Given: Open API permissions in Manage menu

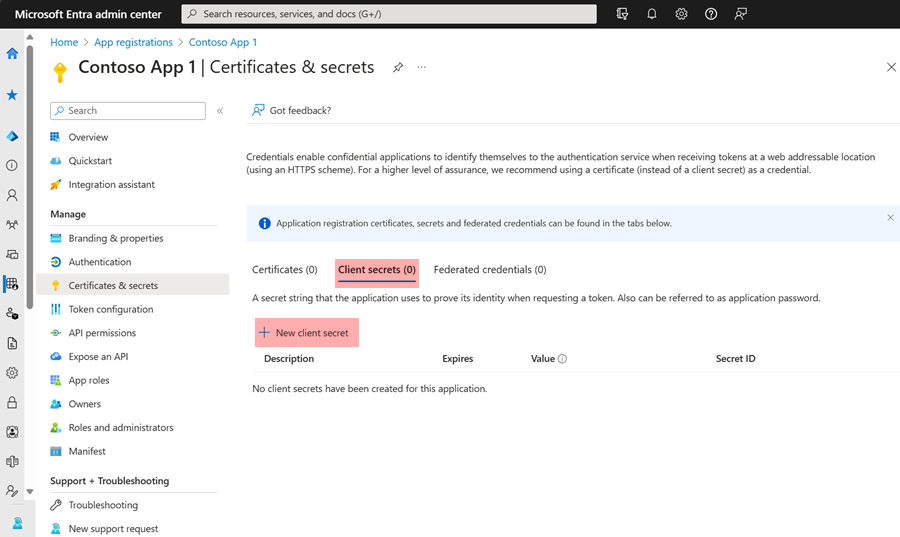Looking at the screenshot, I should [x=102, y=333].
